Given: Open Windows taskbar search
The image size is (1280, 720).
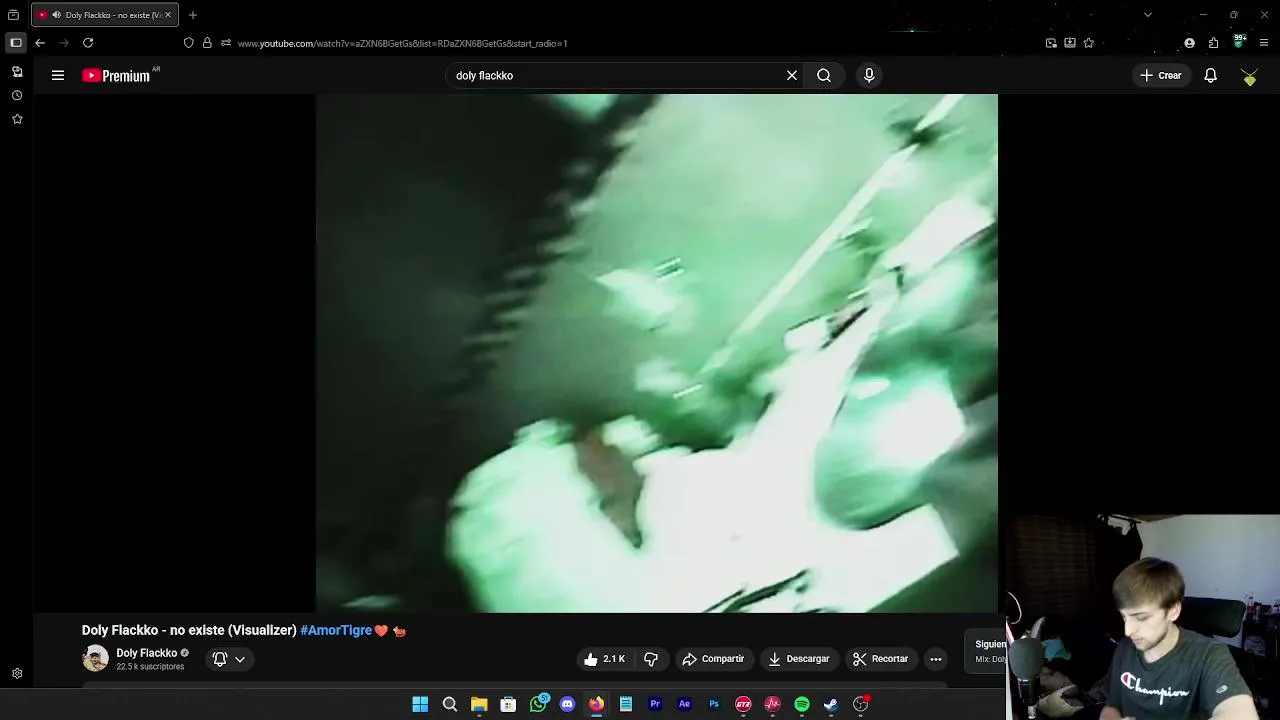Looking at the screenshot, I should coord(450,704).
